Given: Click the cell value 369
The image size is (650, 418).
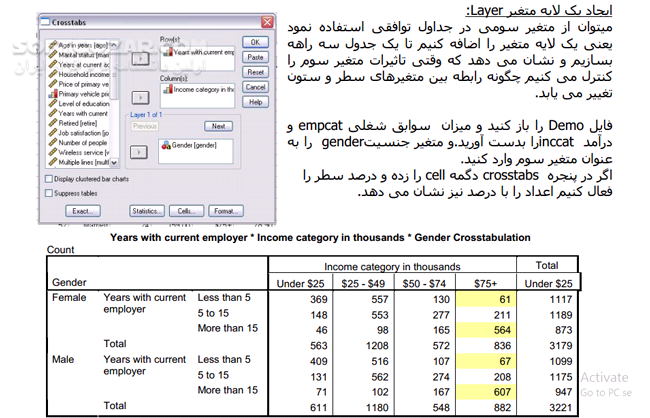Looking at the screenshot, I should [x=319, y=299].
